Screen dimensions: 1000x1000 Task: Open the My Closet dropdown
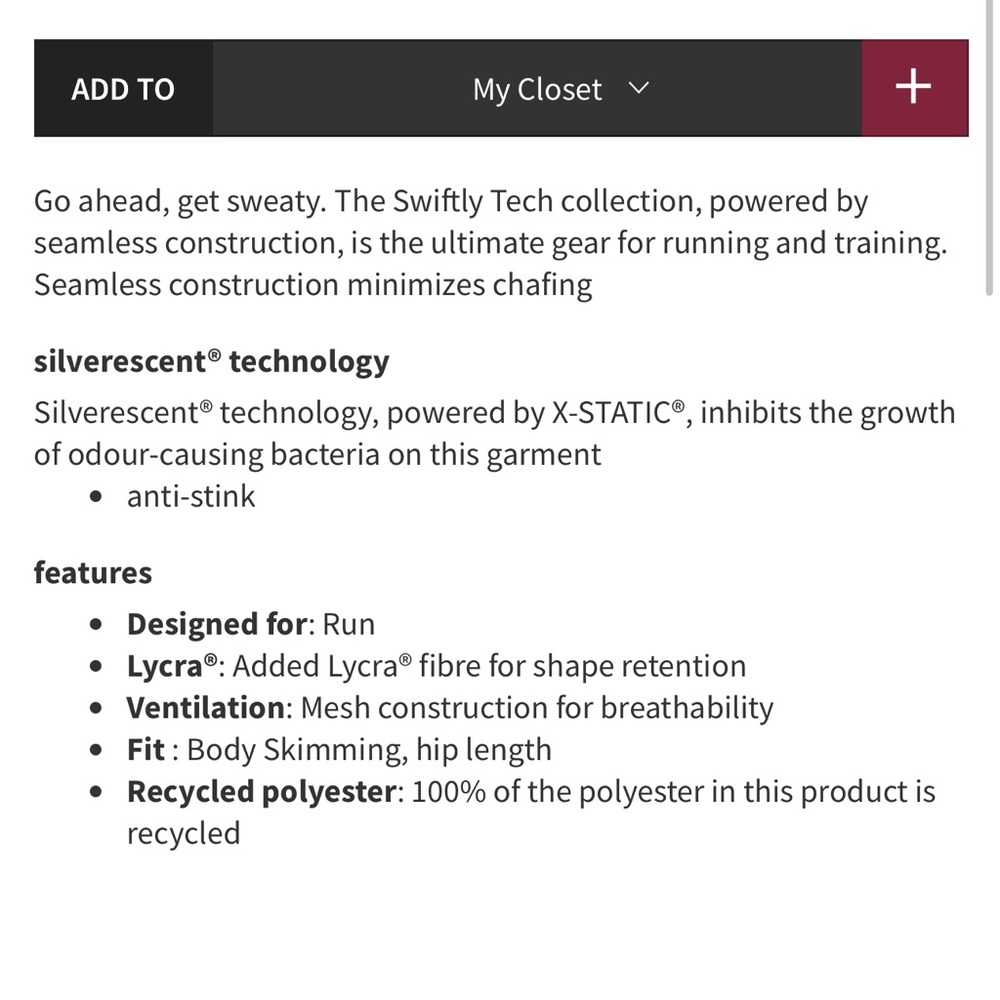pos(537,88)
